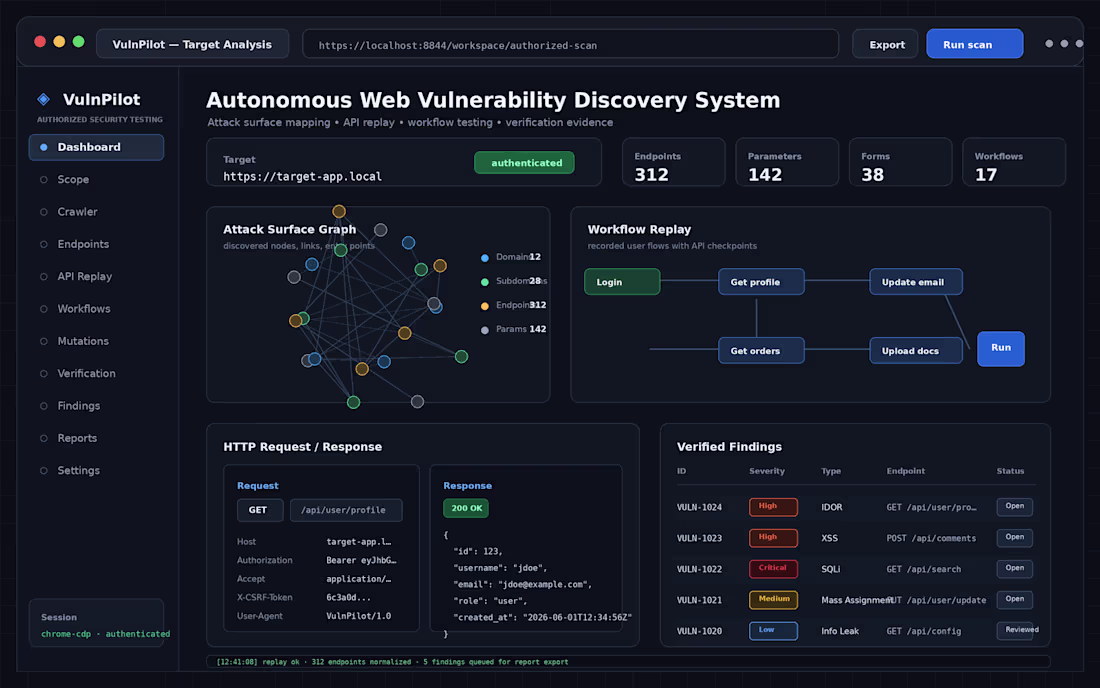Go to Verification page
This screenshot has width=1100, height=688.
coord(86,373)
